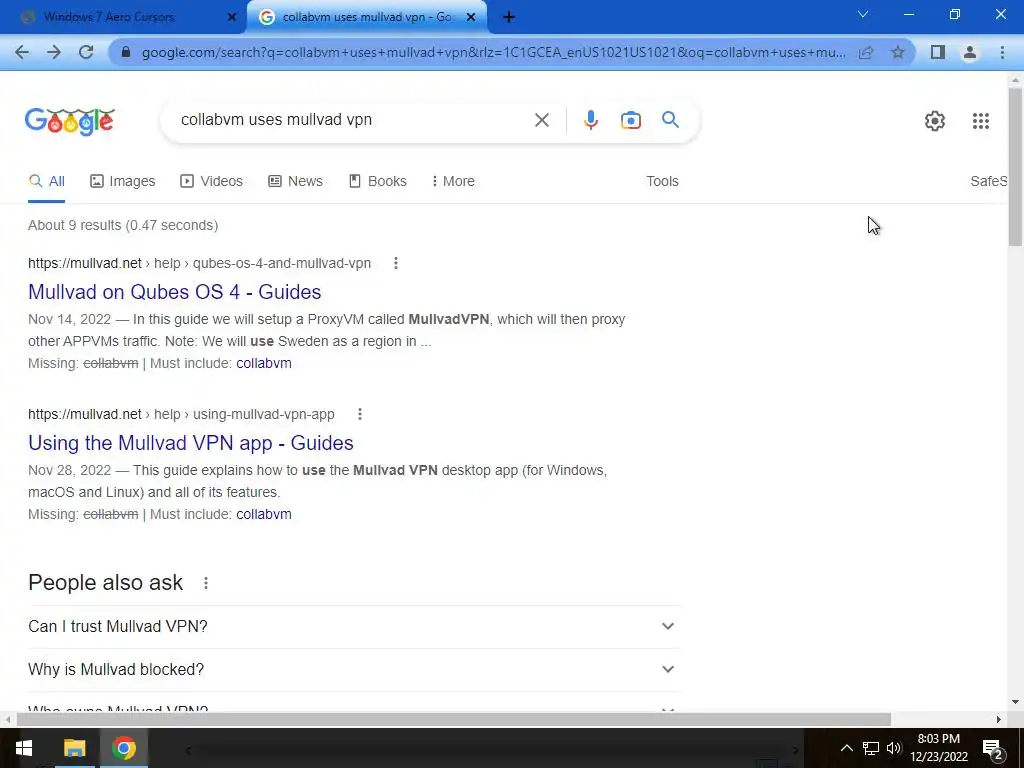Viewport: 1024px width, 768px height.
Task: Open People also ask options menu
Action: [206, 583]
